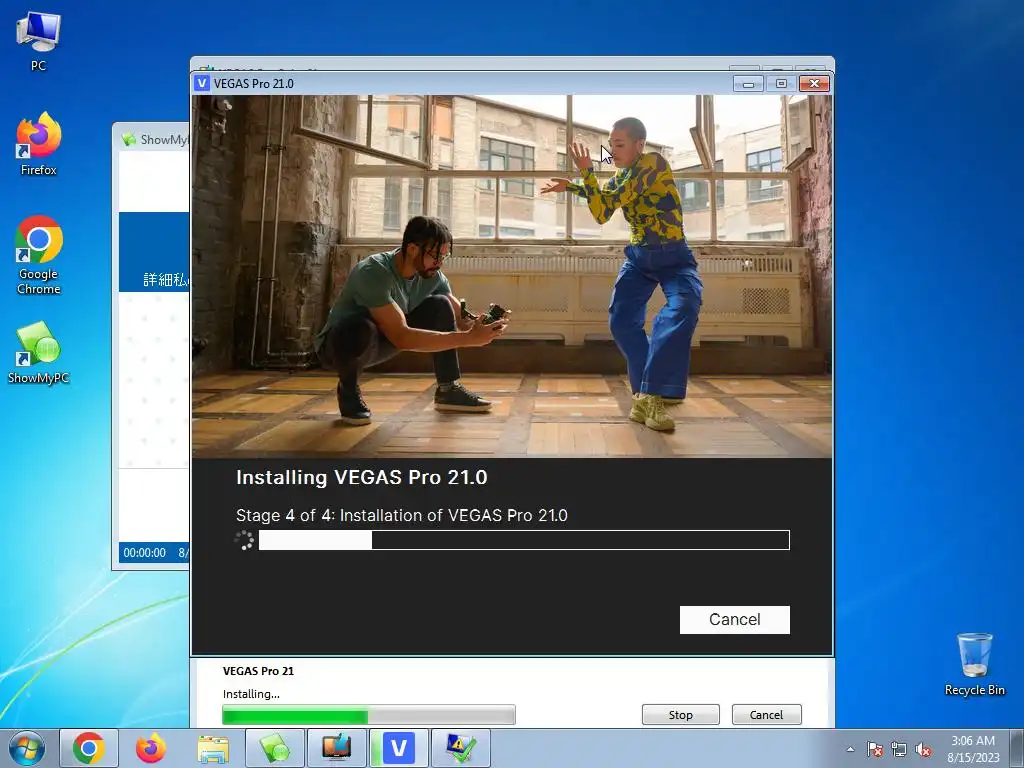The width and height of the screenshot is (1024, 768).
Task: Open Action Center flag icon
Action: [x=875, y=749]
